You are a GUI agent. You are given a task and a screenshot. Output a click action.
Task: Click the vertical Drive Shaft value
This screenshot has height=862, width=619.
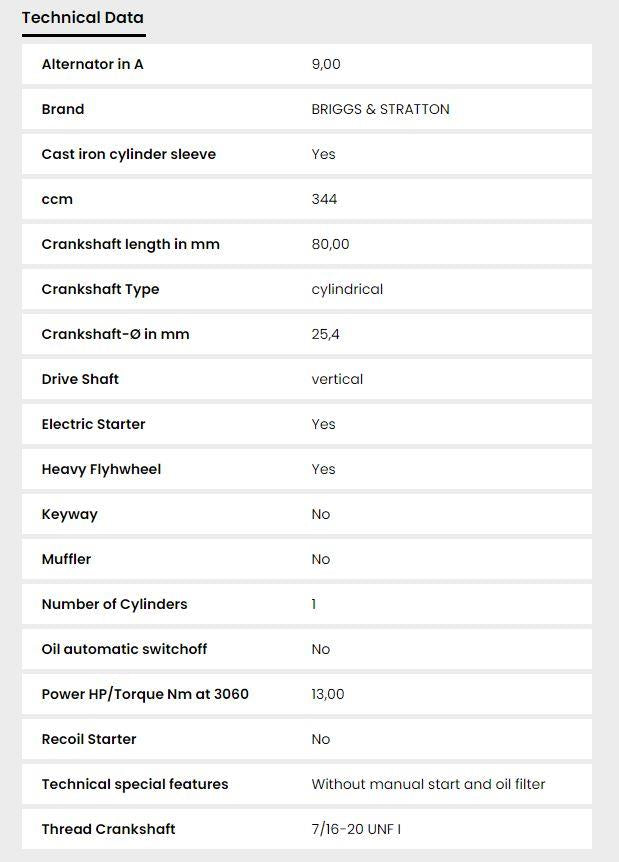337,379
